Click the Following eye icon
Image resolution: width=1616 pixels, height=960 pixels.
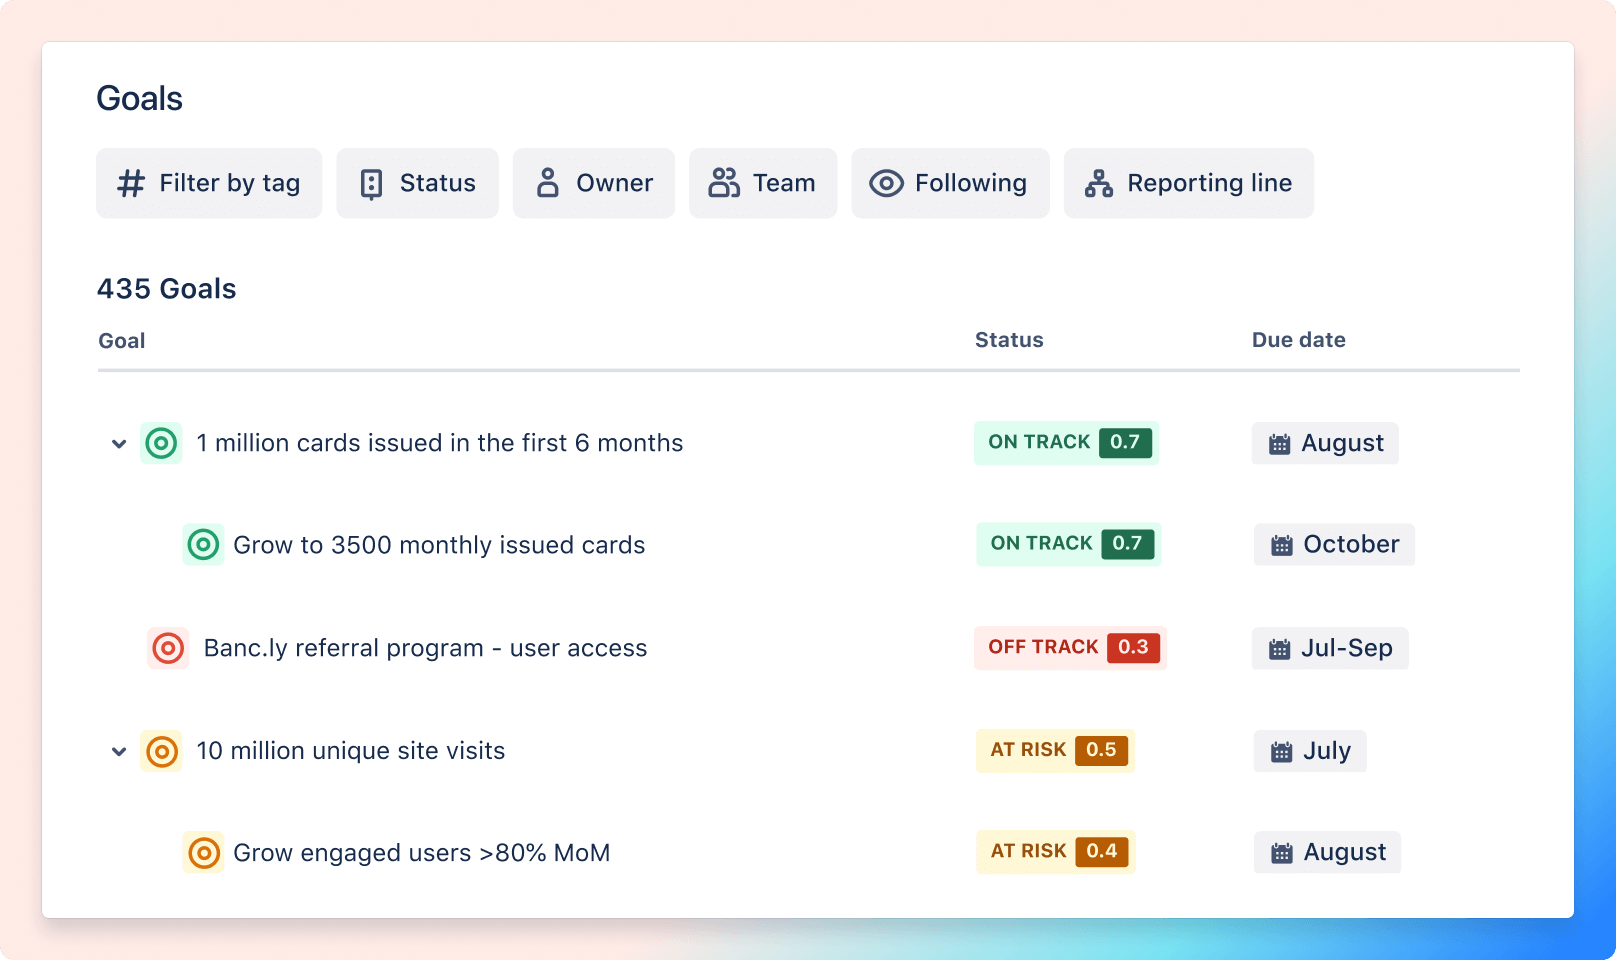pos(884,183)
